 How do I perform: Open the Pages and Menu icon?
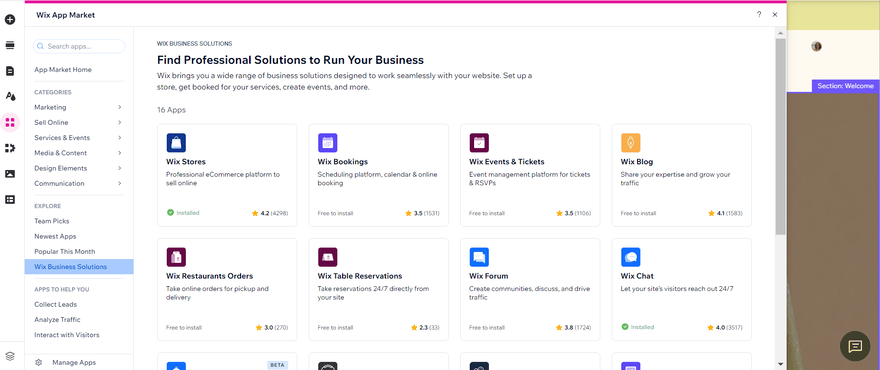[x=10, y=71]
